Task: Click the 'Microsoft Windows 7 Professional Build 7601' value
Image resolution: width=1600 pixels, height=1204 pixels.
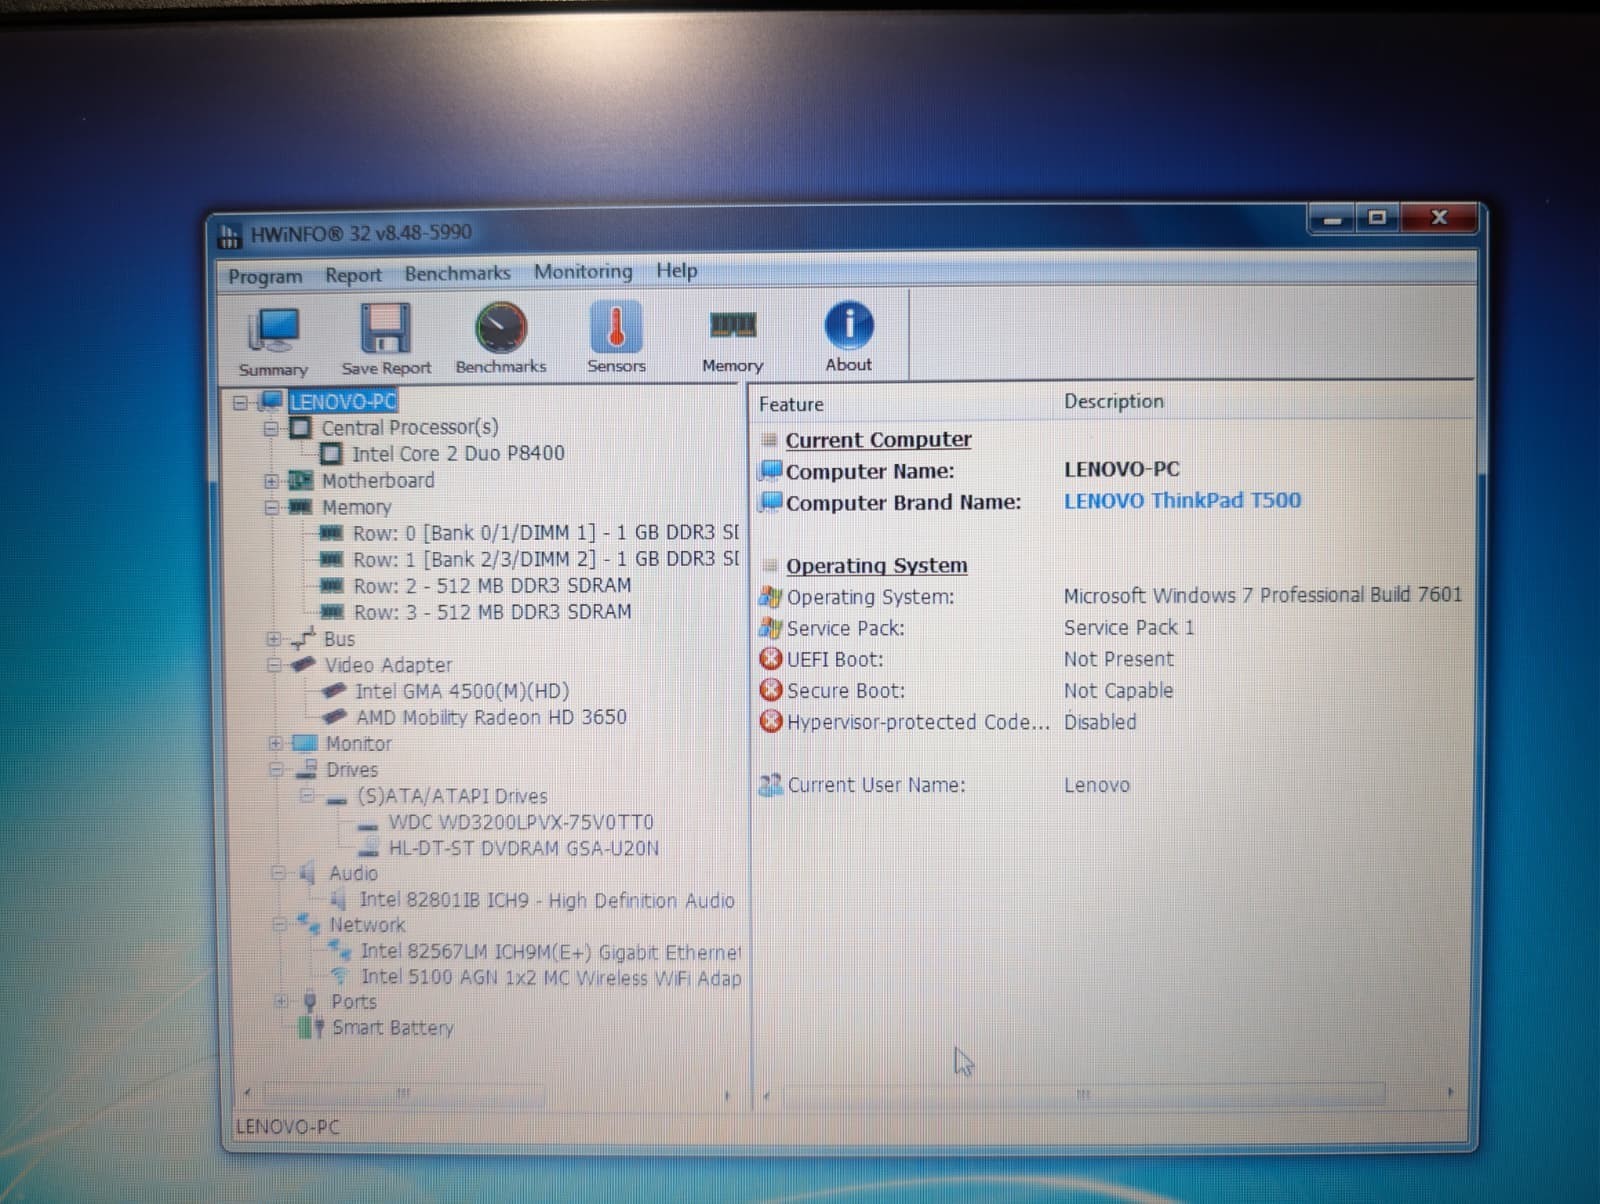Action: click(x=1262, y=595)
